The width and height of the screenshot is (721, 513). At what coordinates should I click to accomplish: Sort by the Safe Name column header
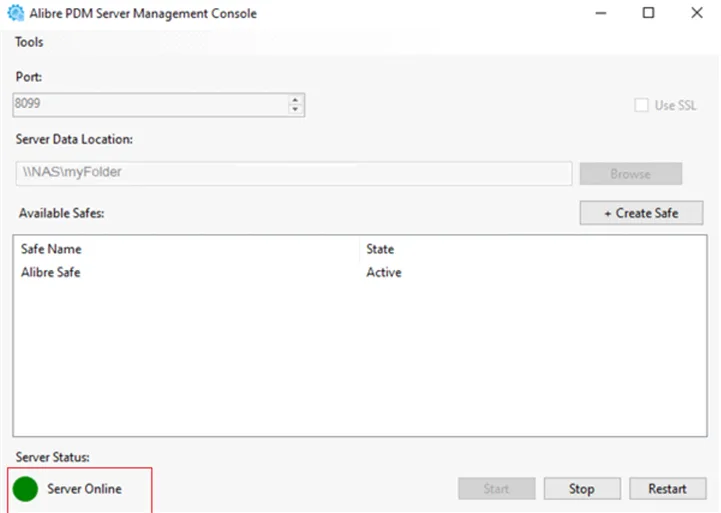[51, 249]
